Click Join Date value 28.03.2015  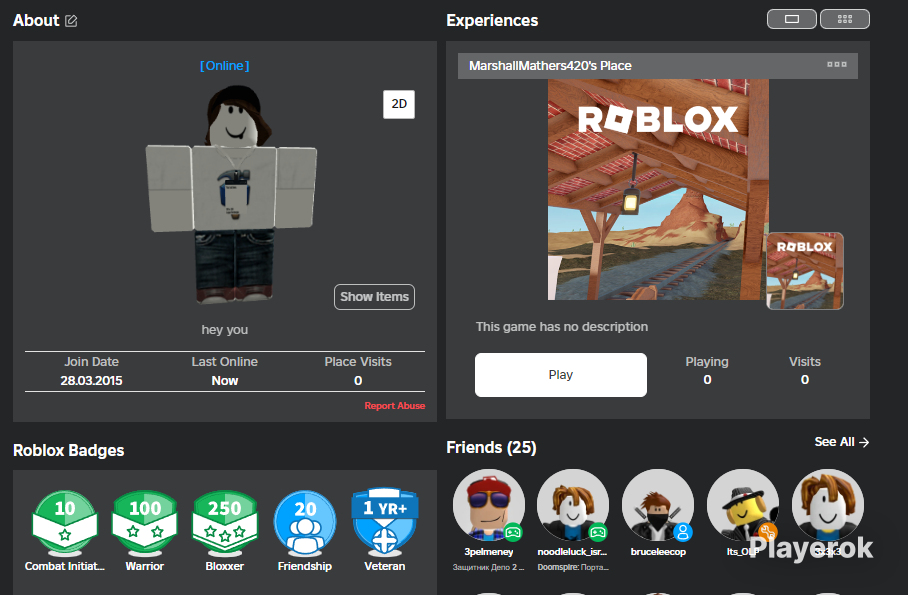tap(91, 381)
